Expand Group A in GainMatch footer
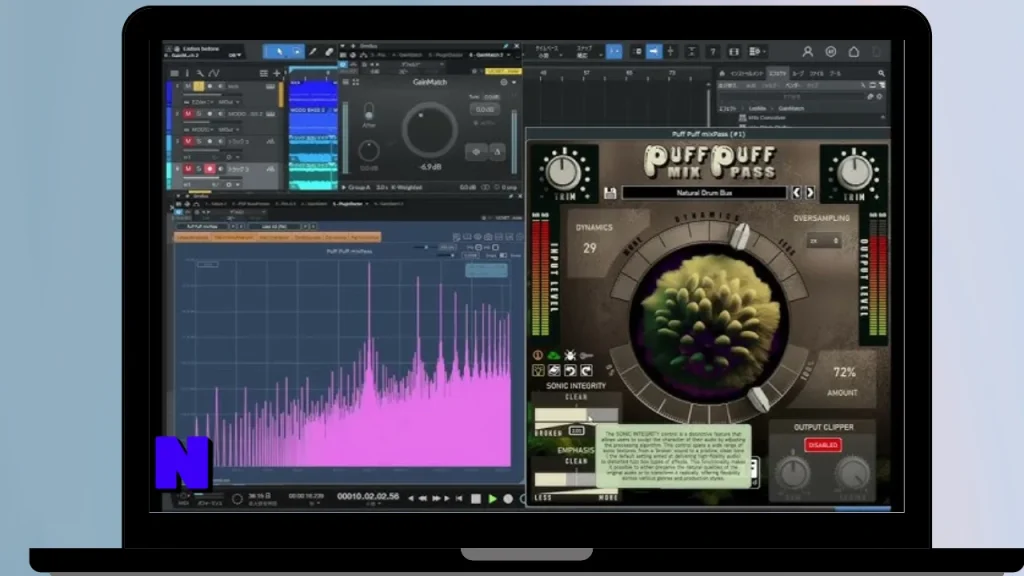This screenshot has height=576, width=1024. (344, 187)
